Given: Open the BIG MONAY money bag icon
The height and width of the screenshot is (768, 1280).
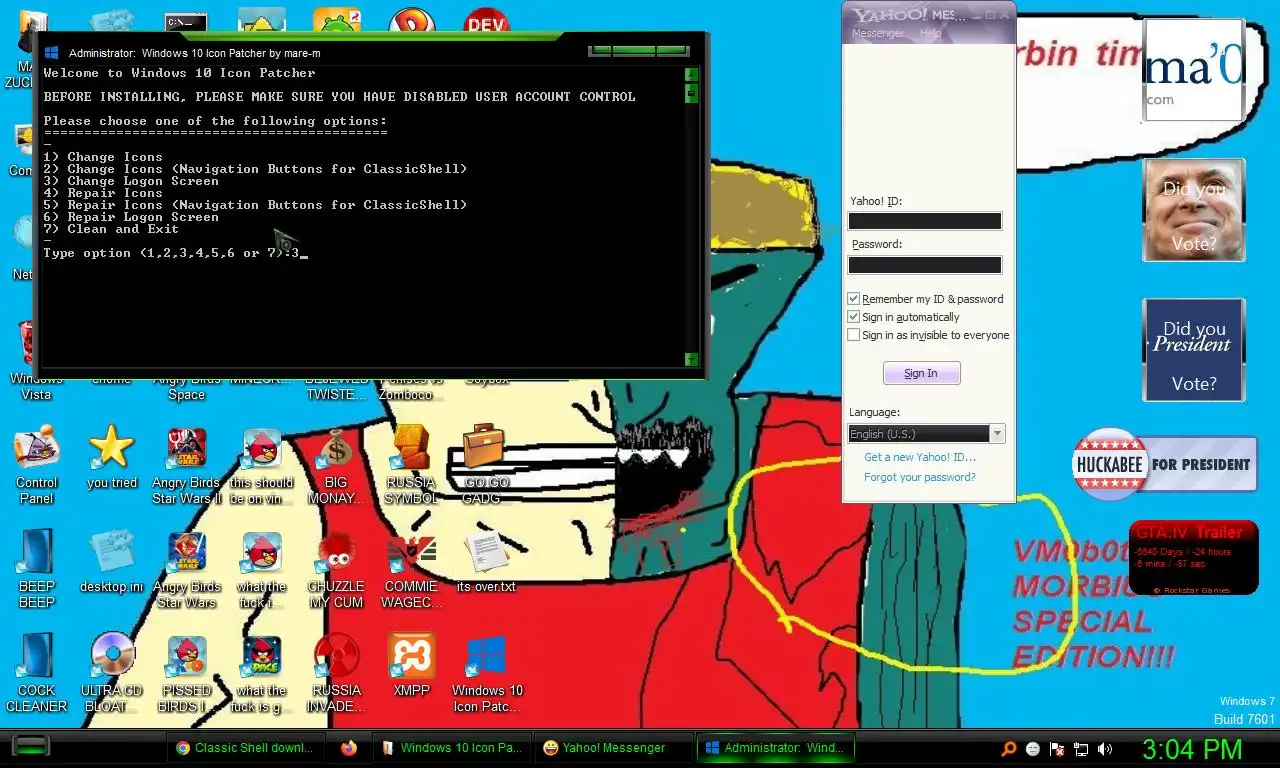Looking at the screenshot, I should pos(337,465).
